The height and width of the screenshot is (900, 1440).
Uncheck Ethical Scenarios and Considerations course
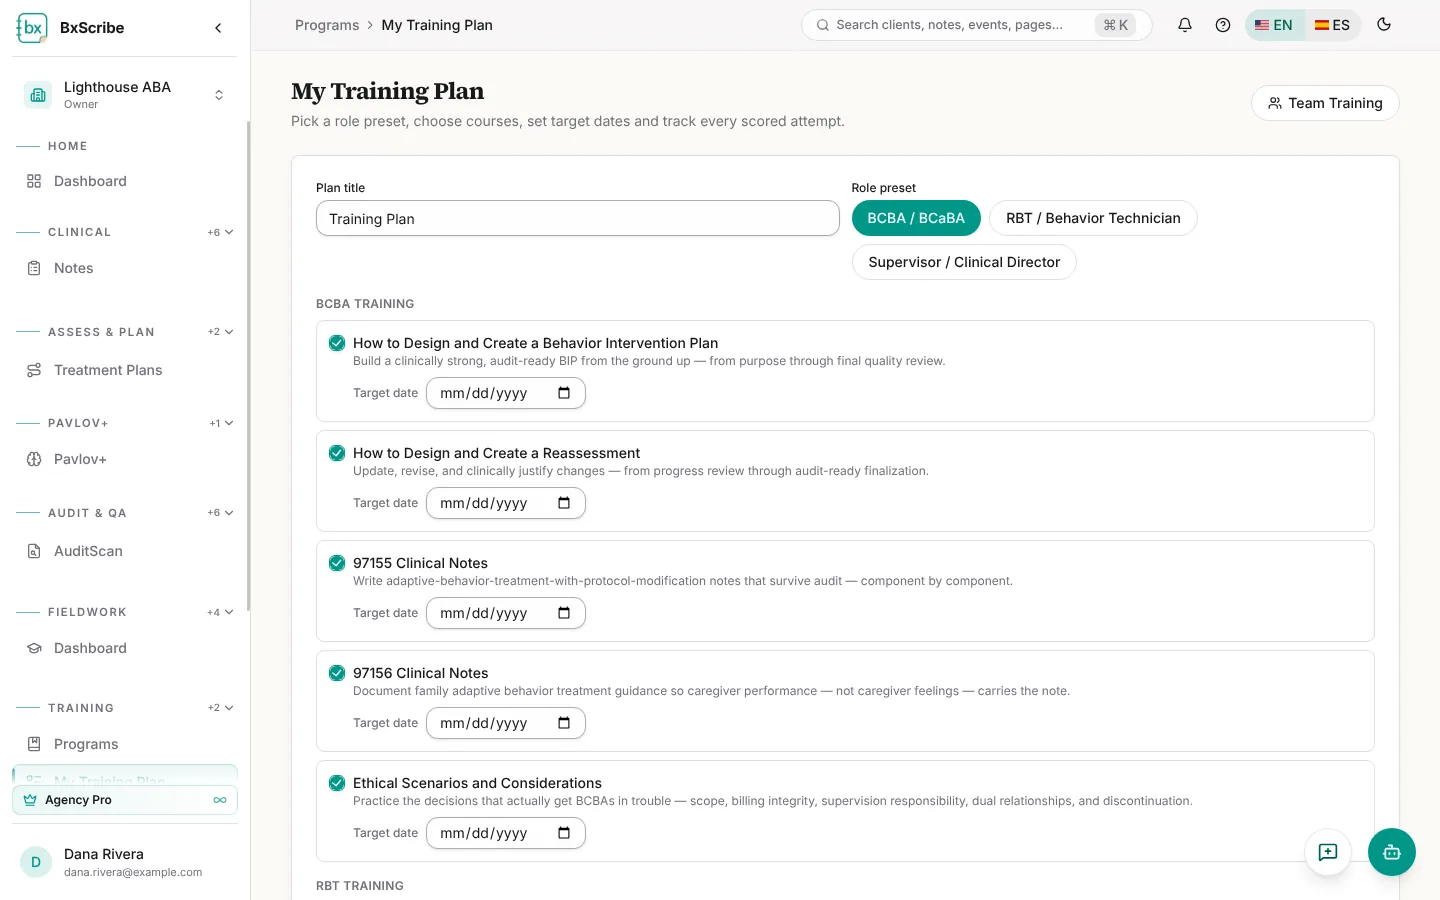(x=337, y=783)
